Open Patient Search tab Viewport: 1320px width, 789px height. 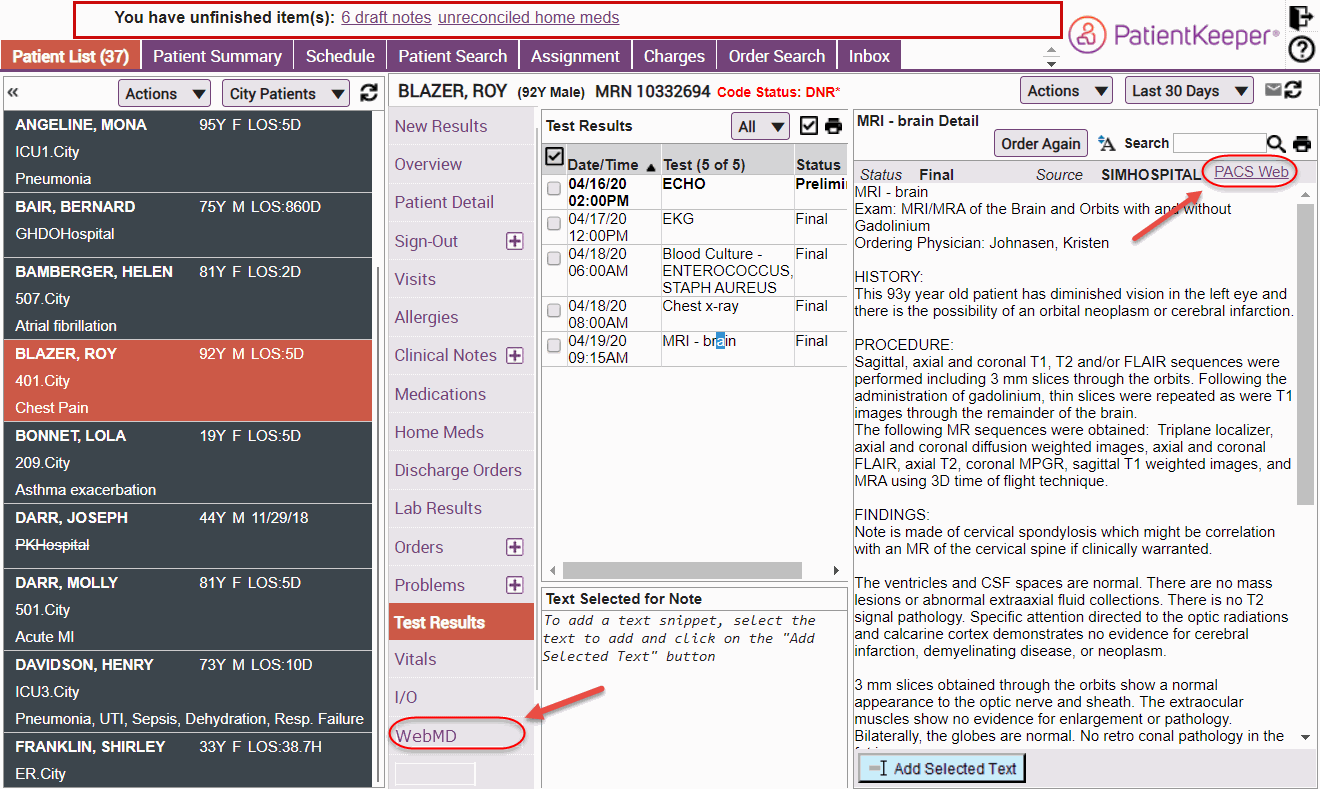453,56
